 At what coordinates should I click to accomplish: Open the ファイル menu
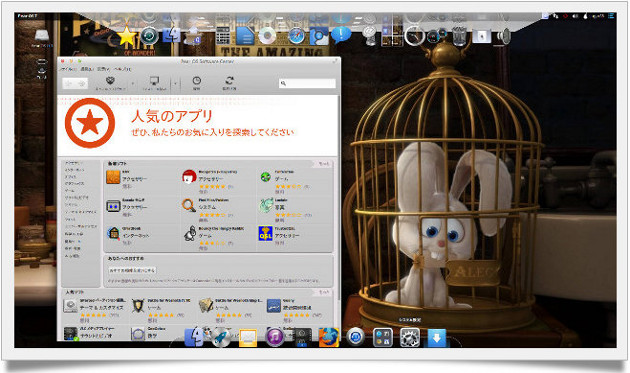(68, 69)
